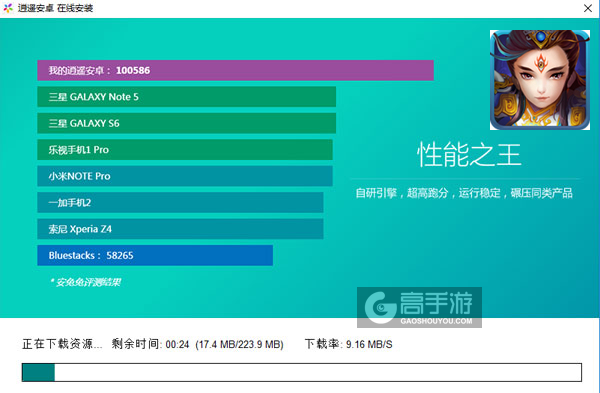Click the 高手游 watermark logo

(x=419, y=307)
